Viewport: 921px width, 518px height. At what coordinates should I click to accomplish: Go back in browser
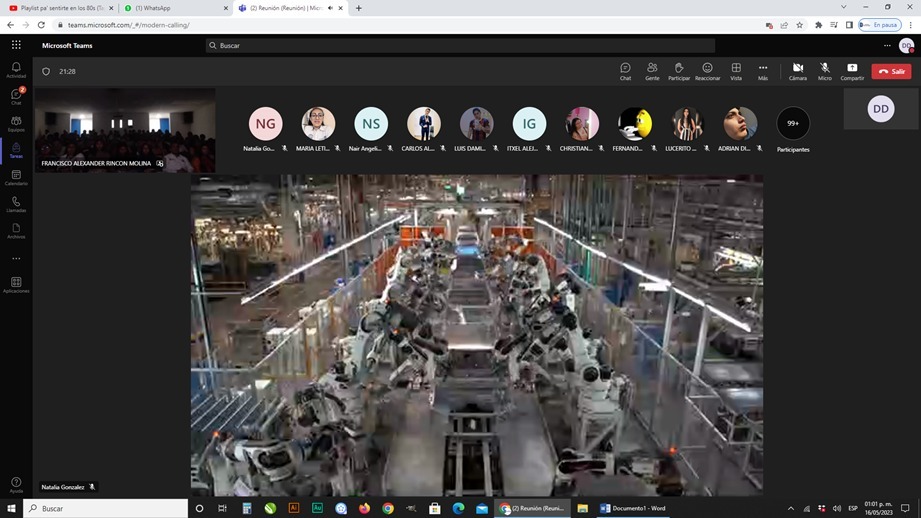[11, 25]
